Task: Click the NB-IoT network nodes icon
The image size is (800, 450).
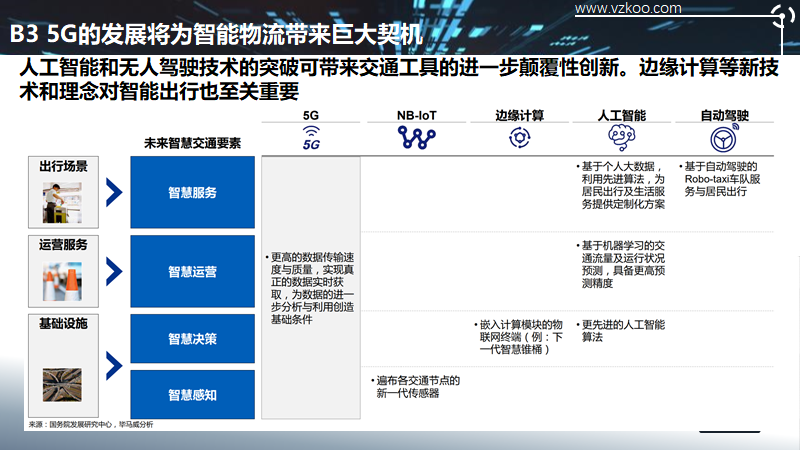Action: tap(416, 138)
